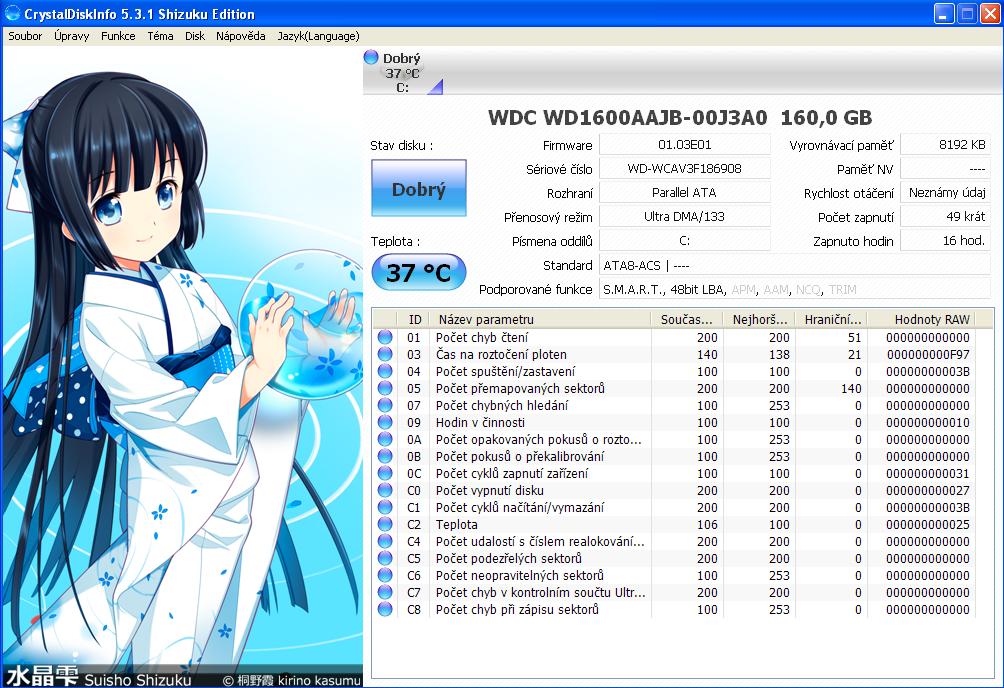
Task: Open the Nápověda menu
Action: pyautogui.click(x=241, y=36)
